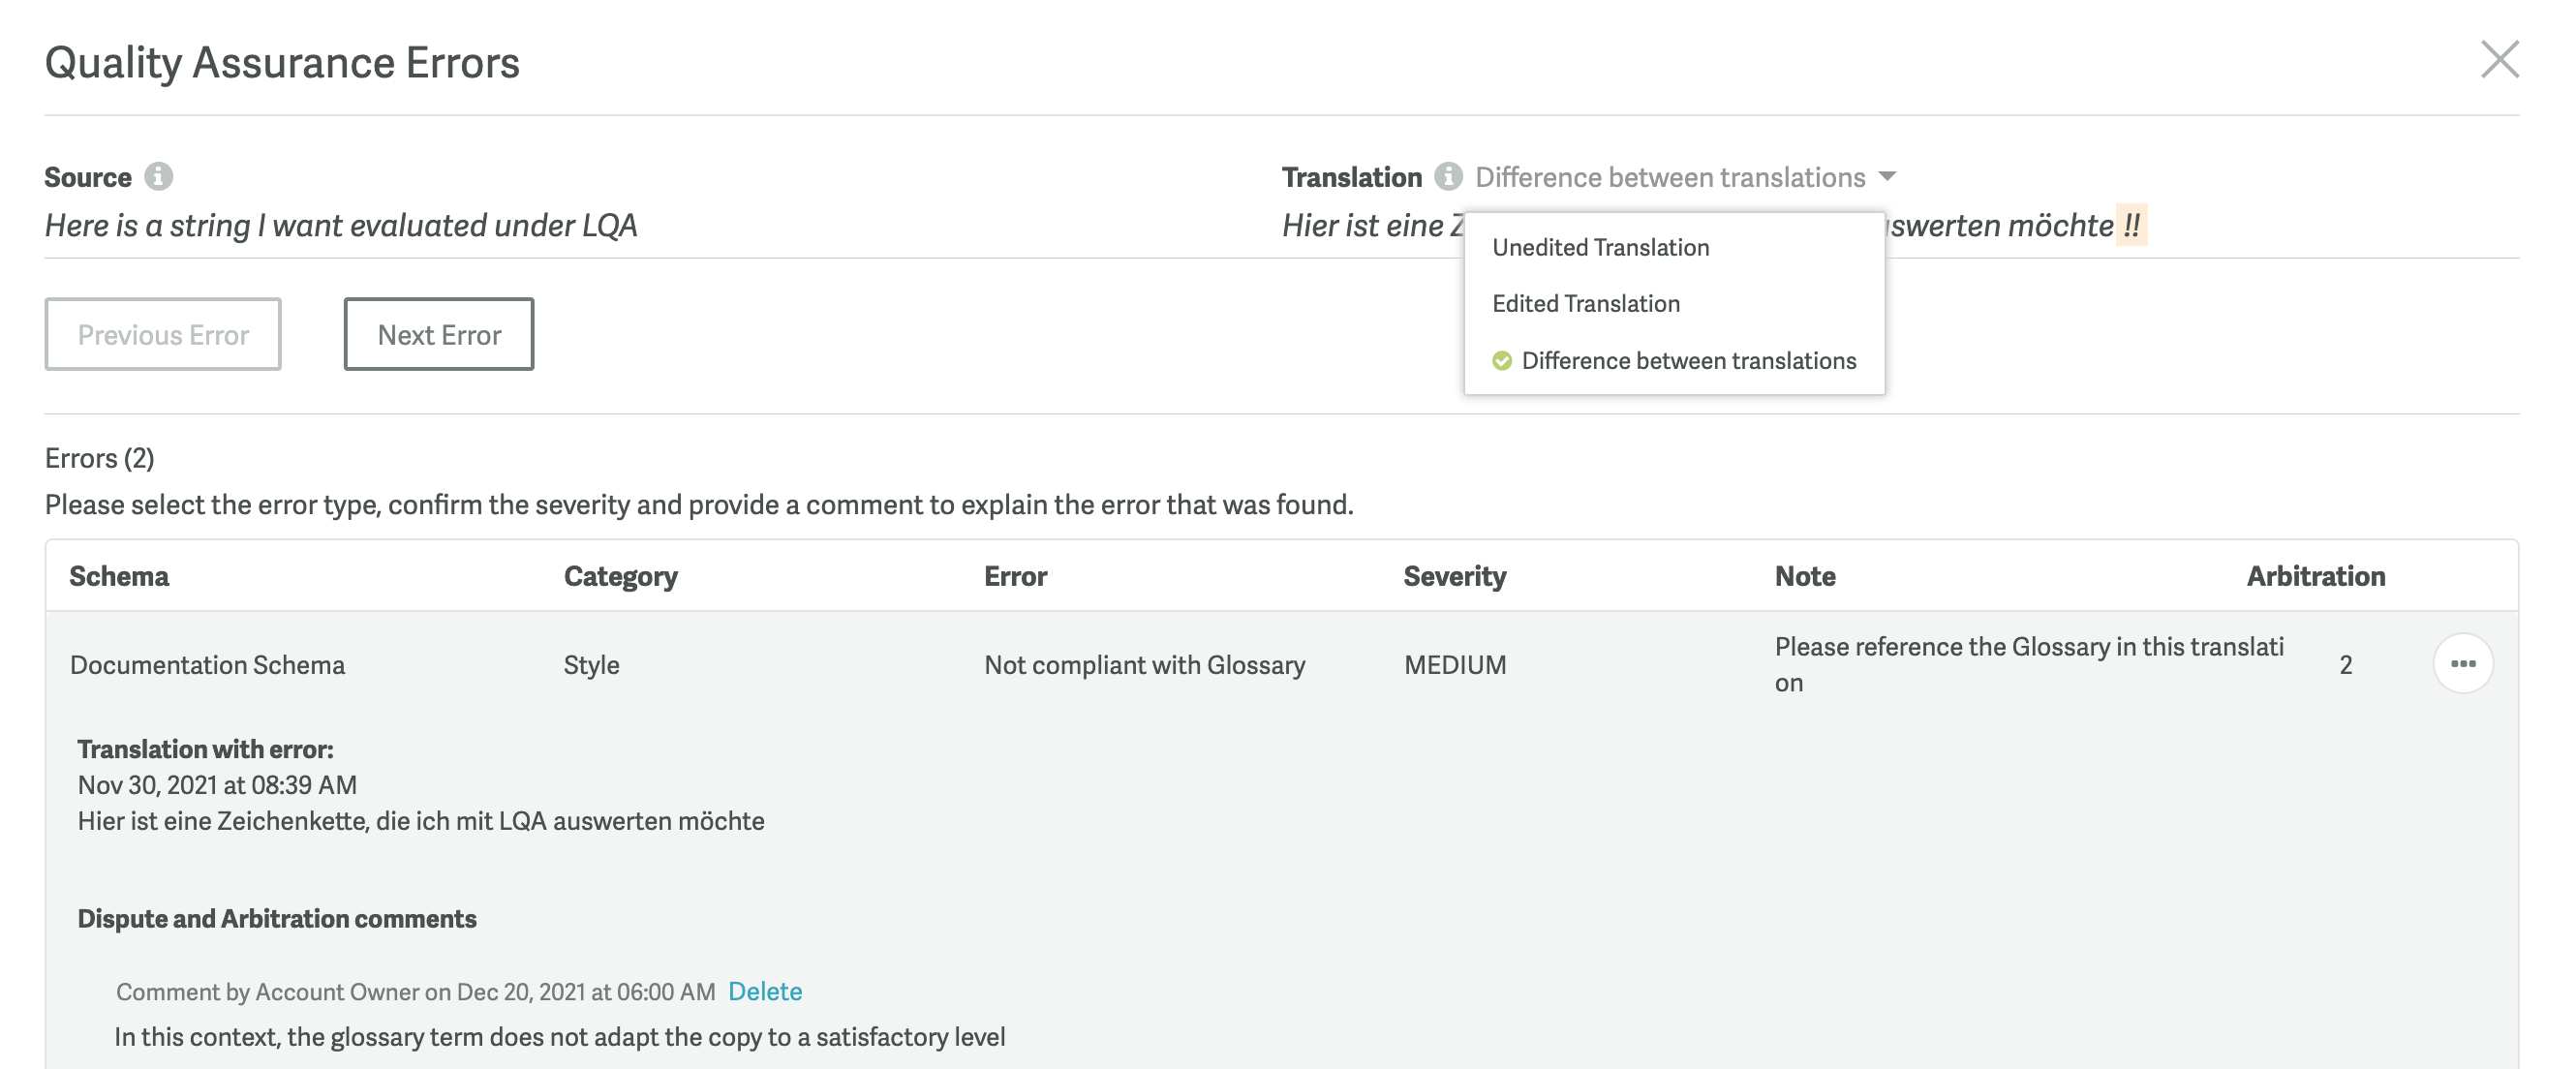2576x1069 pixels.
Task: Click the Severity column header
Action: coord(1454,576)
